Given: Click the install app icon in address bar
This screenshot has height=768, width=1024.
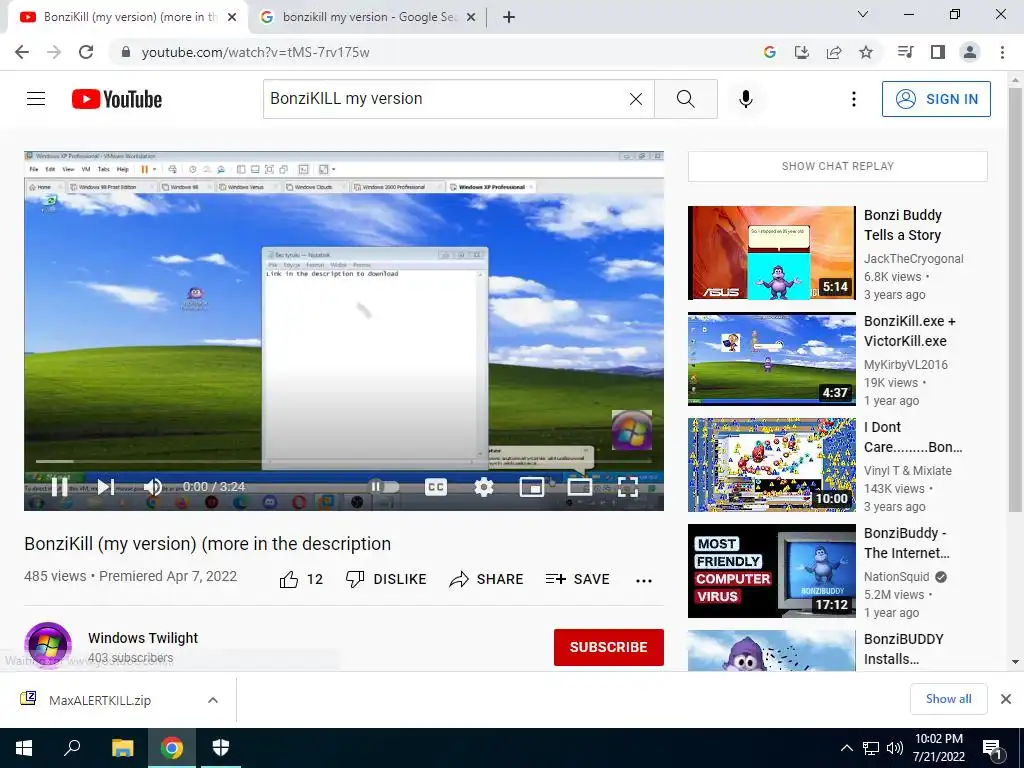Looking at the screenshot, I should (801, 52).
